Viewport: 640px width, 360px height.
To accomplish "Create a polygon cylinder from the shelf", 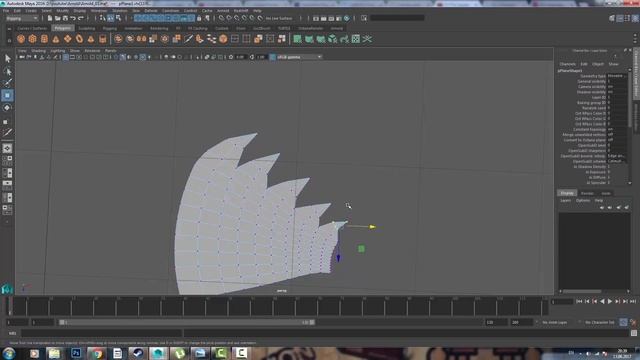I will pyautogui.click(x=44, y=39).
